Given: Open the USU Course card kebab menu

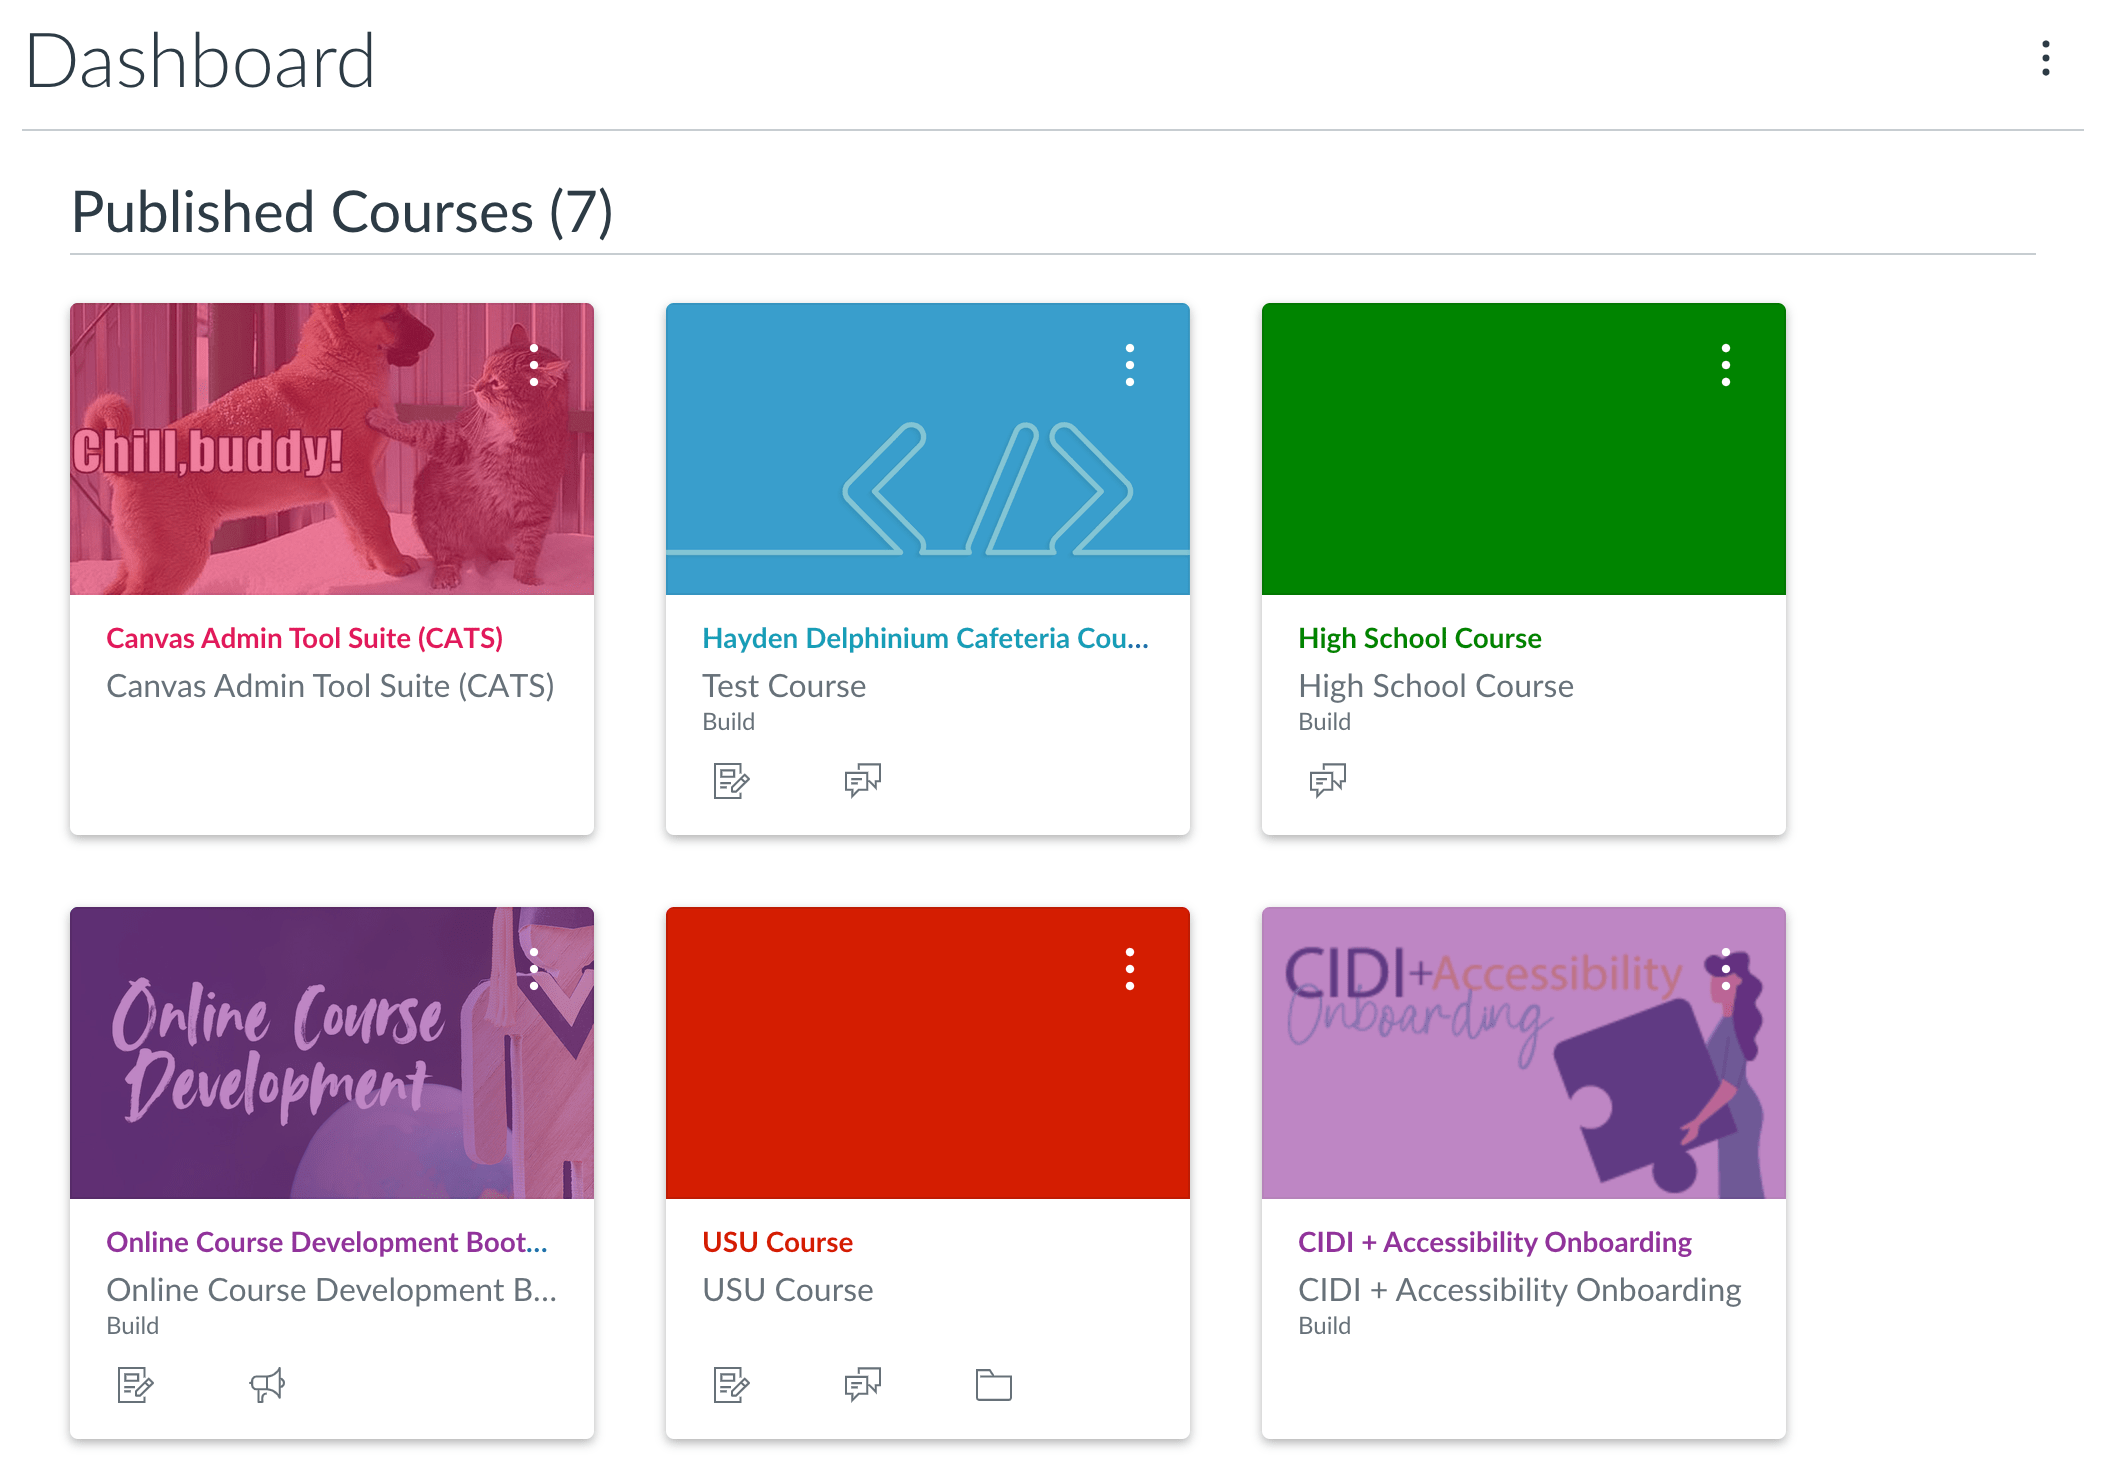Looking at the screenshot, I should [1130, 967].
